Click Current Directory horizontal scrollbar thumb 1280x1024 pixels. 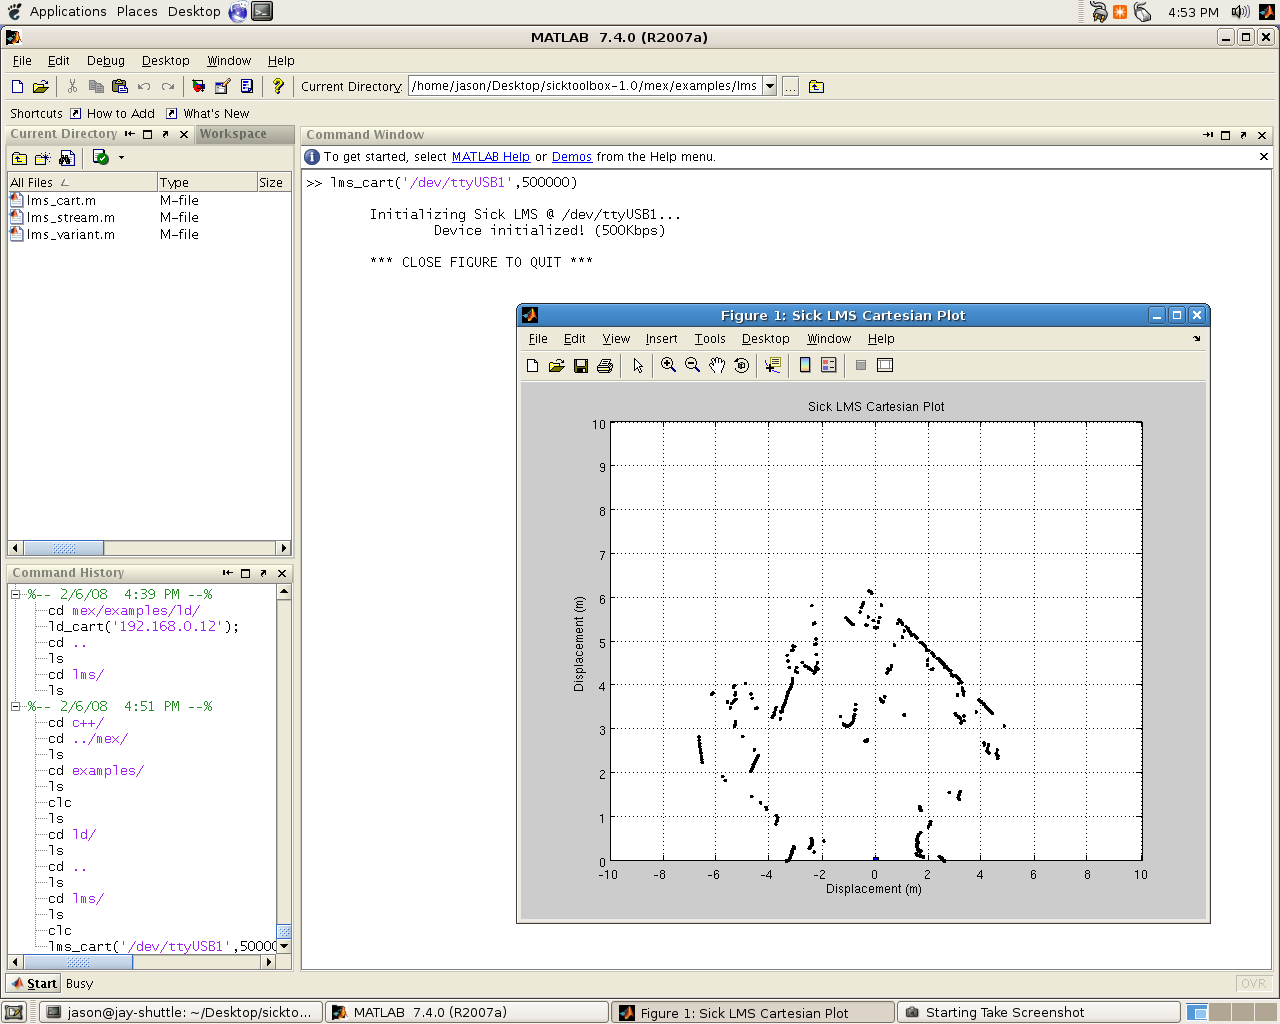(x=64, y=548)
